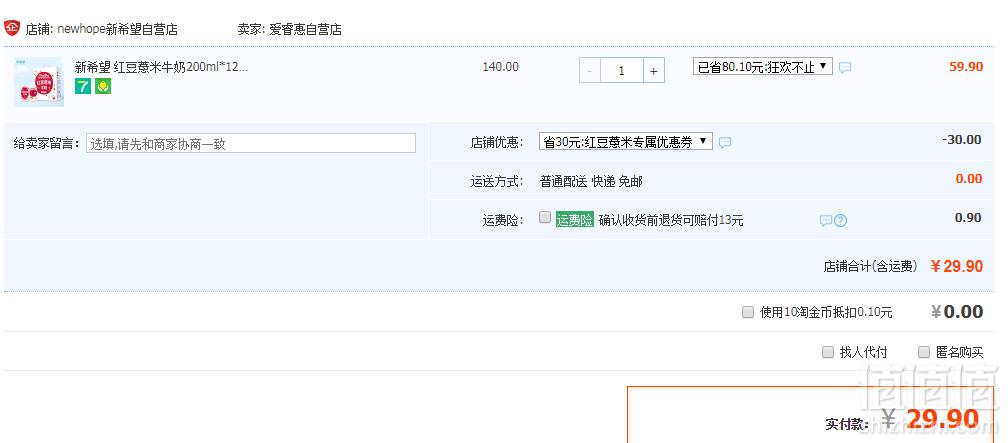Open product link 新希望 红豆薏米牛奶200ml*12
Image resolution: width=1008 pixels, height=443 pixels.
(x=161, y=67)
